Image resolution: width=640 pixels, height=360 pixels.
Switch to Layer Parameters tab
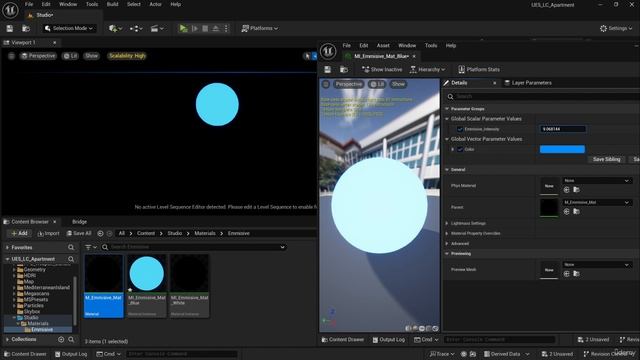point(528,83)
